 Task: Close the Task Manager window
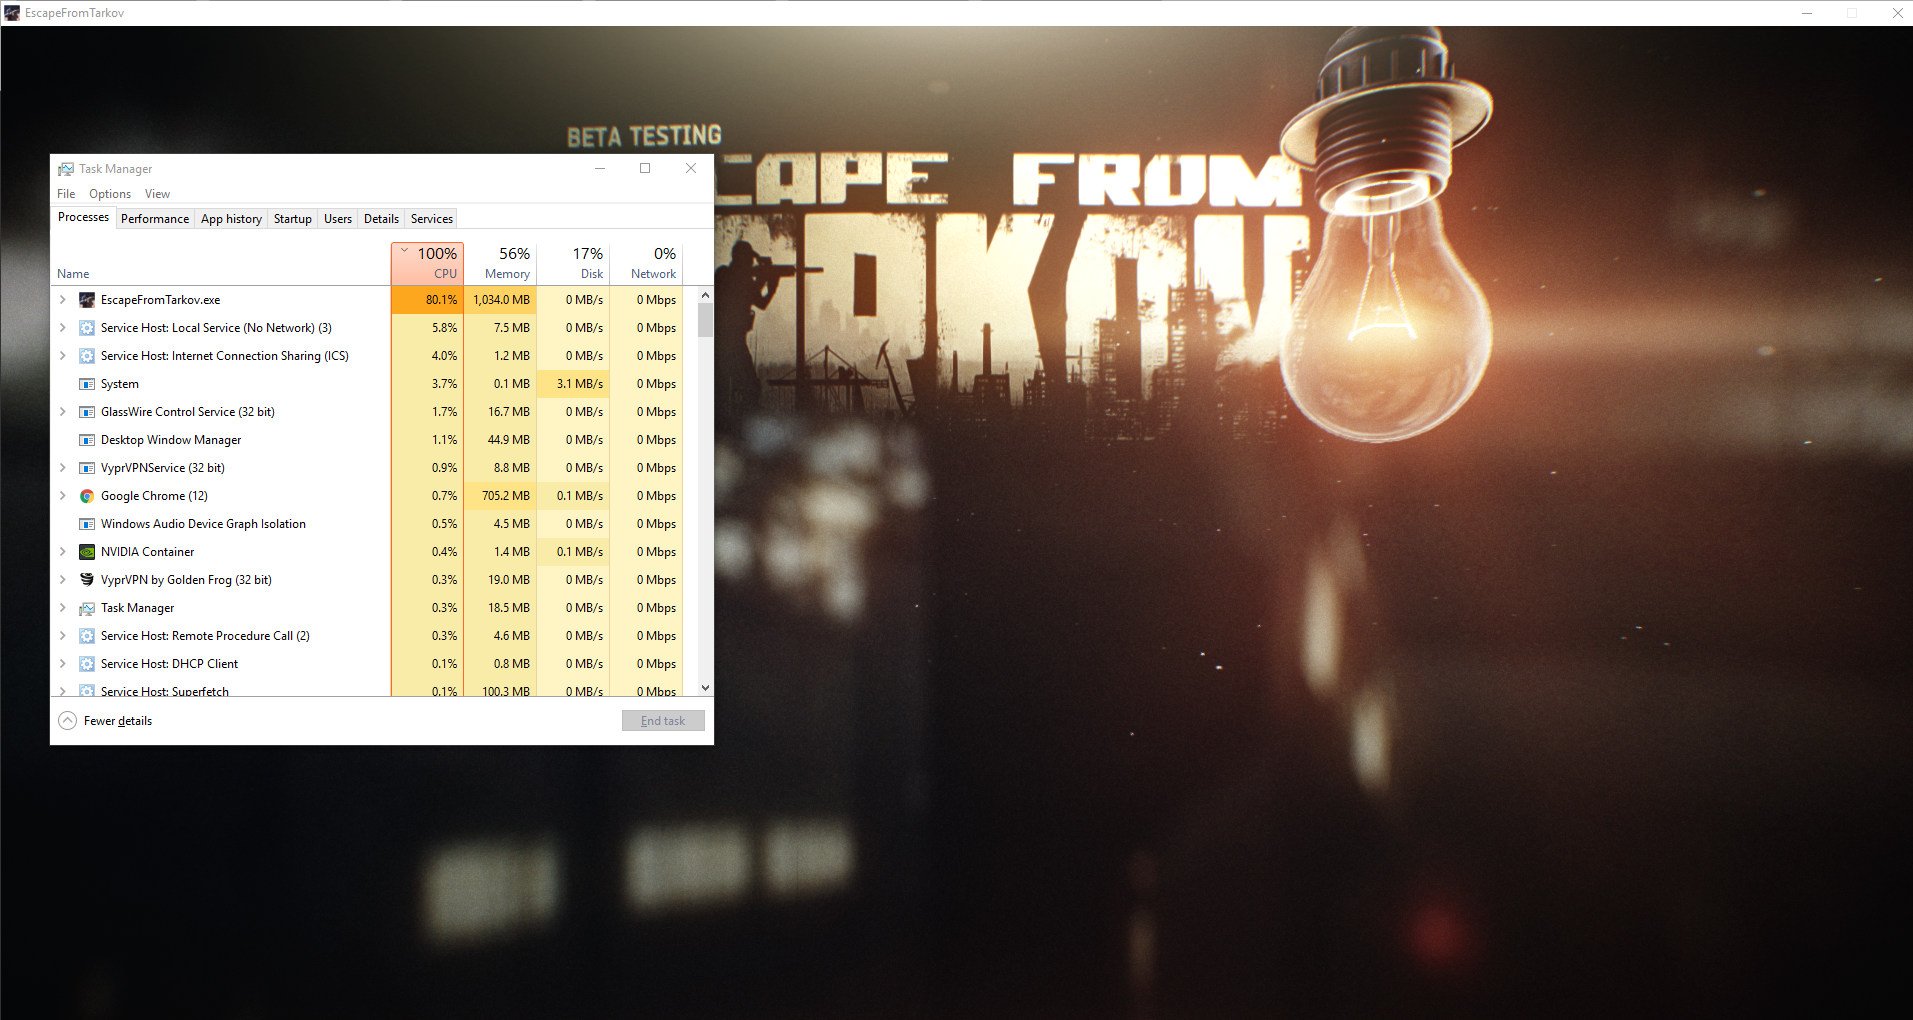[x=691, y=168]
